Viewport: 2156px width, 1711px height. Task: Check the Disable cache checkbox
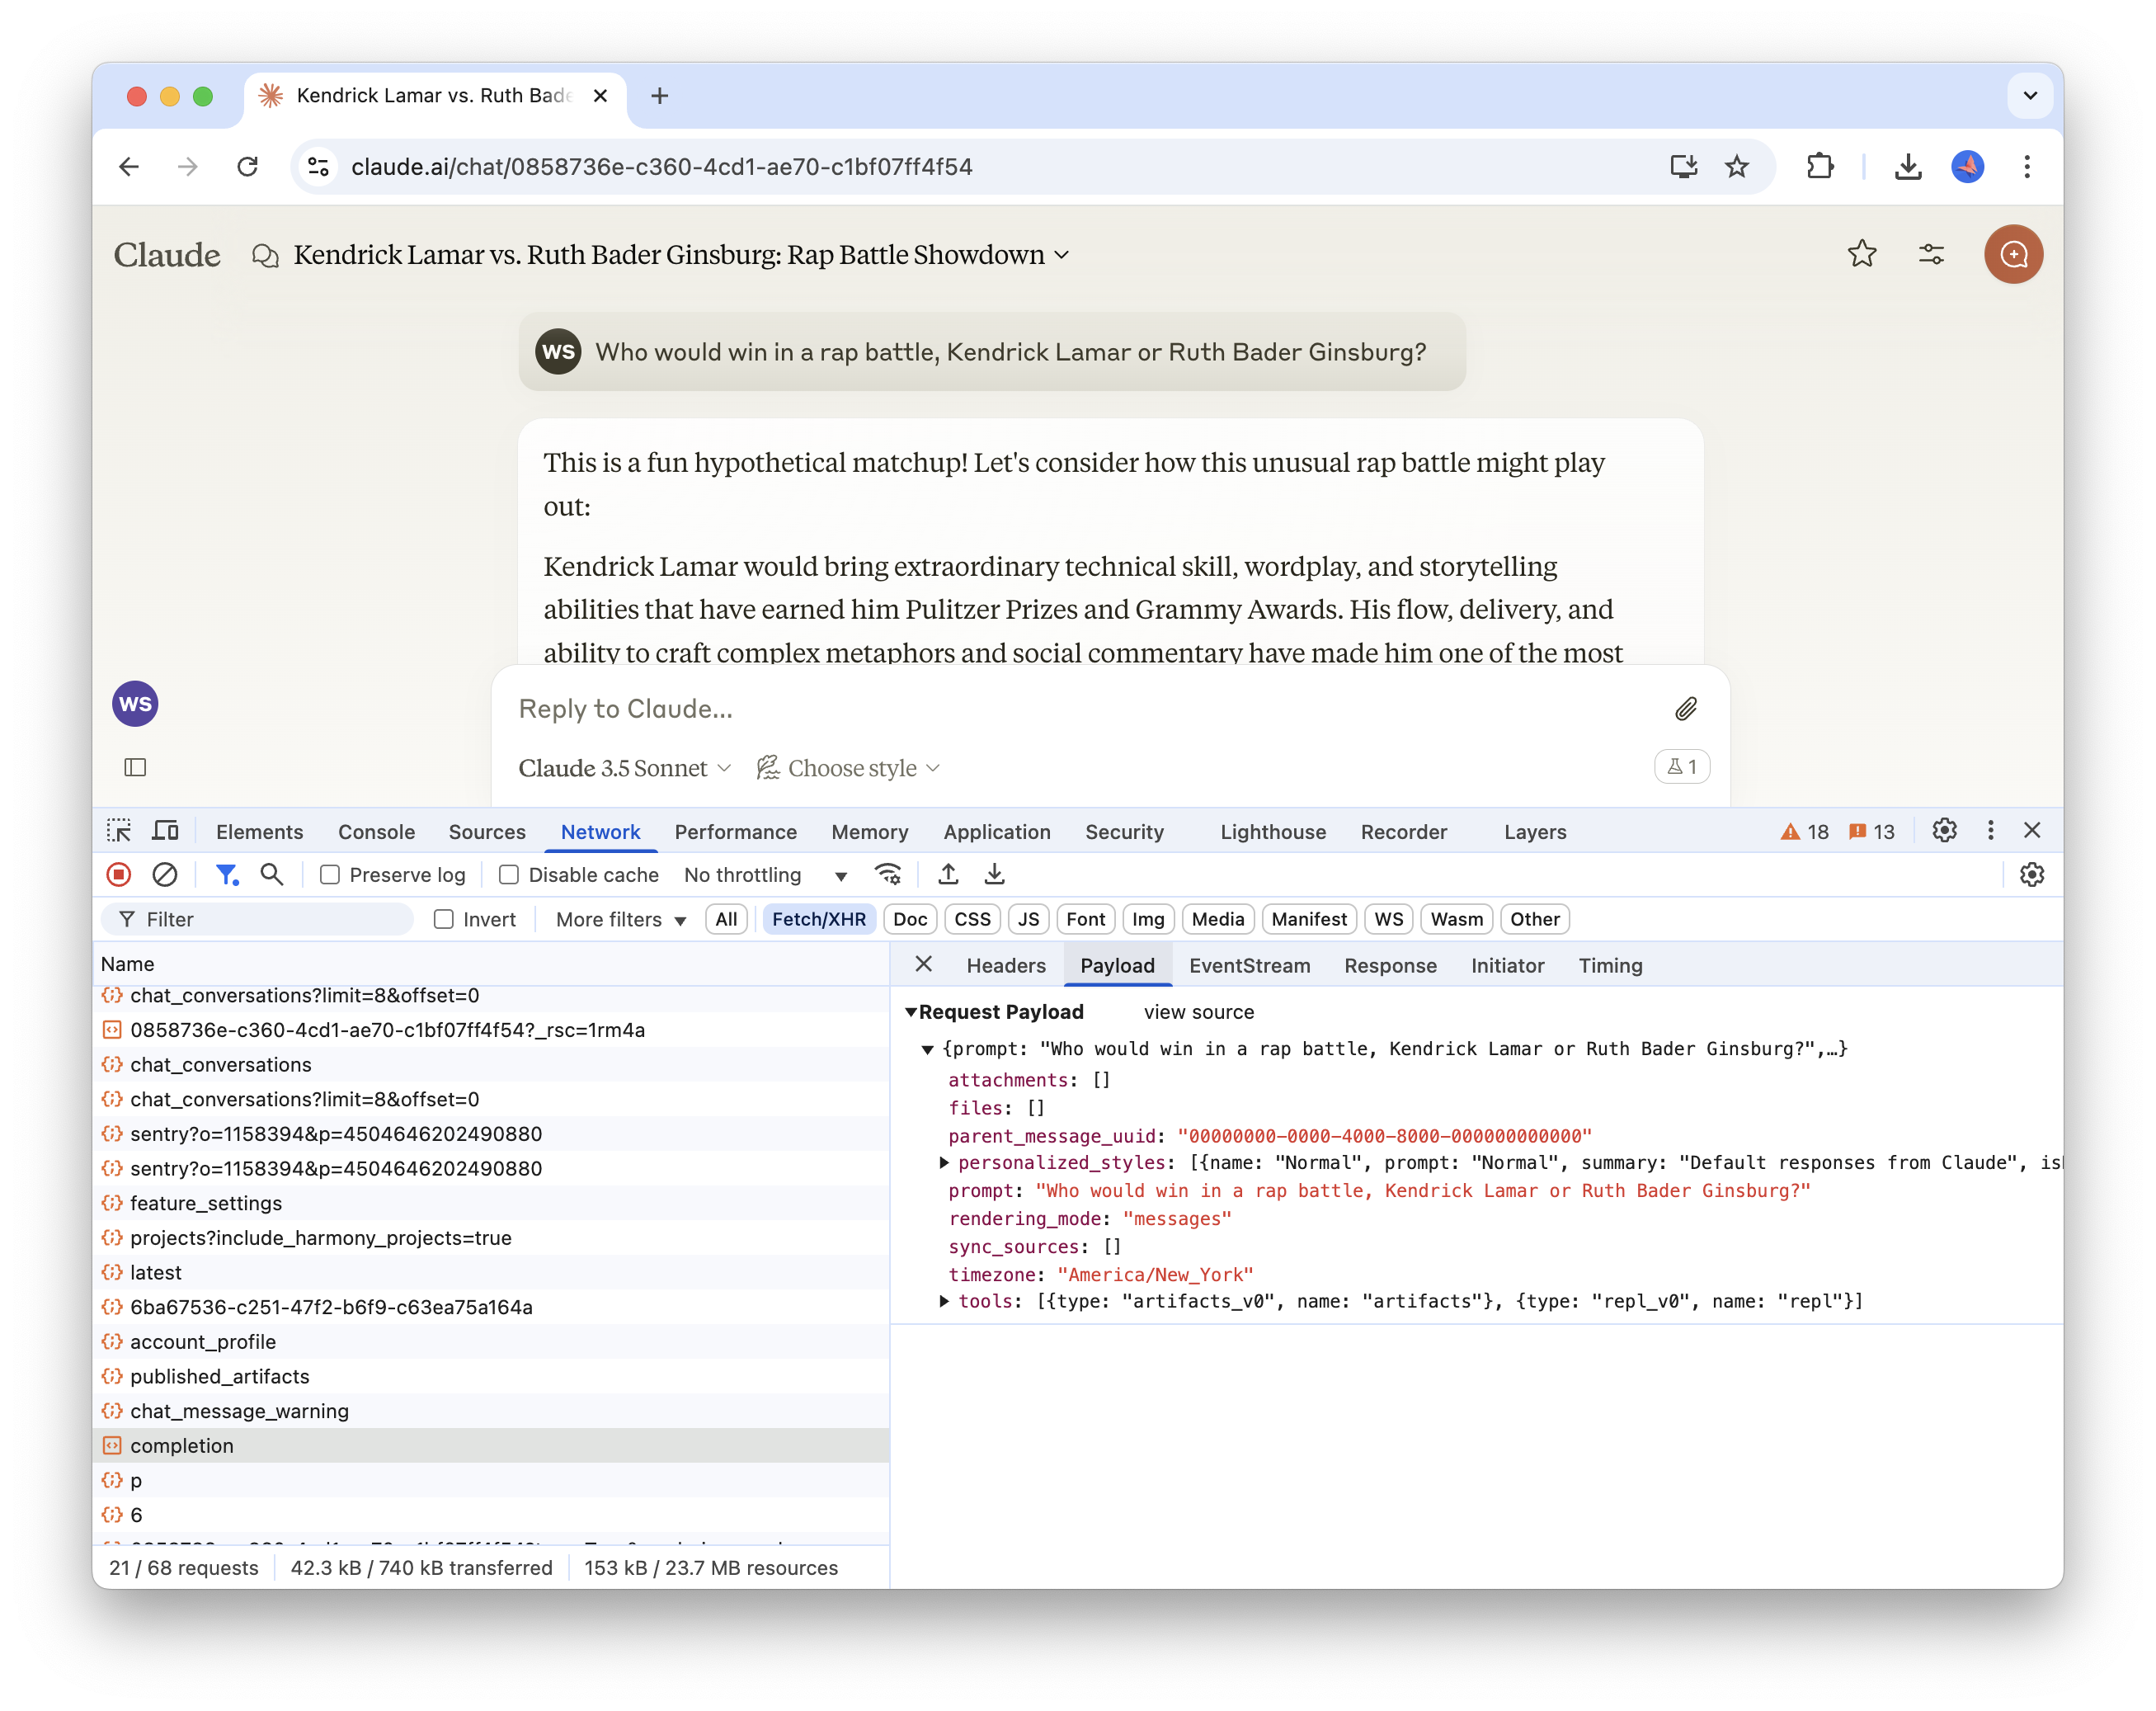click(x=509, y=875)
